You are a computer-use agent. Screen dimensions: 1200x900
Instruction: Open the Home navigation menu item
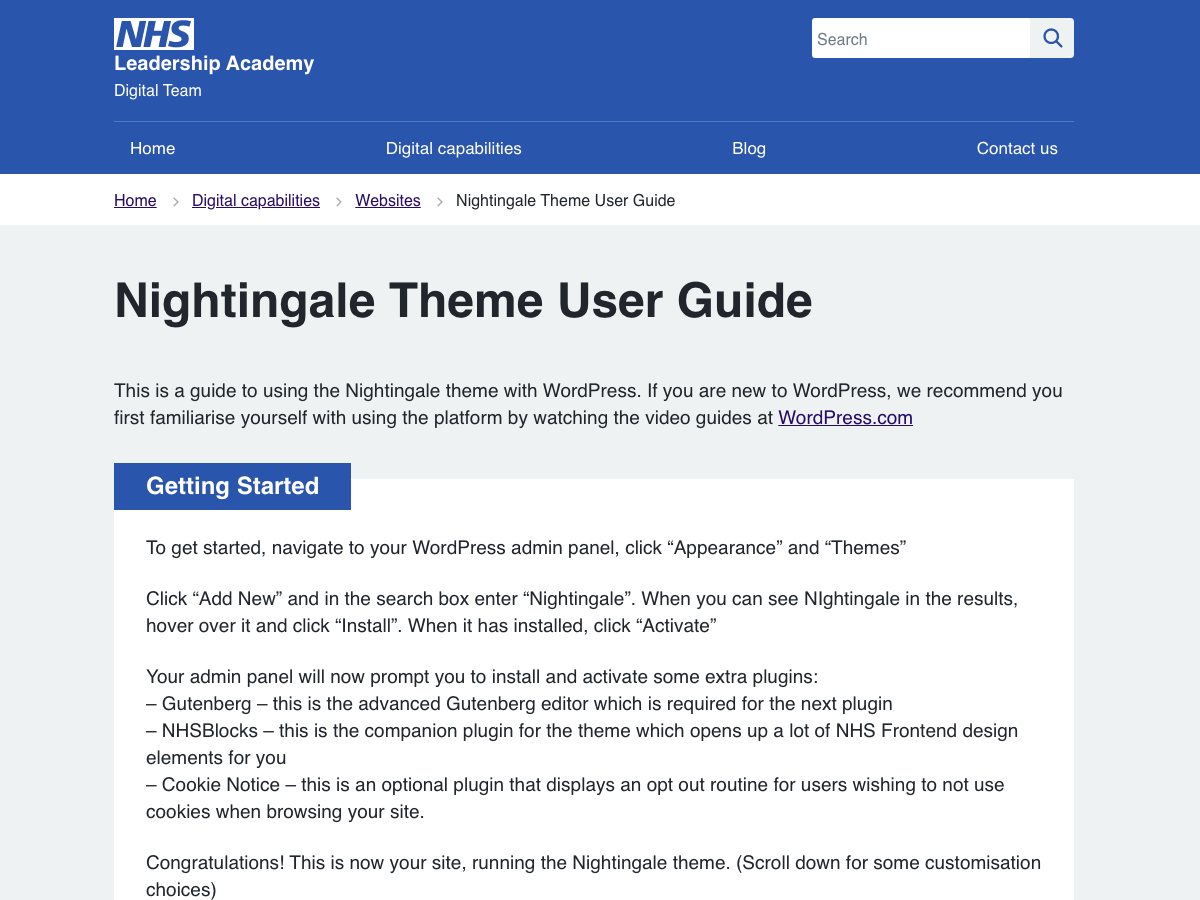[x=152, y=148]
